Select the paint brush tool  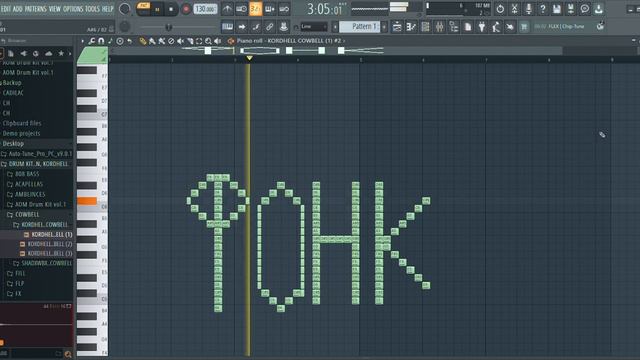[x=152, y=41]
